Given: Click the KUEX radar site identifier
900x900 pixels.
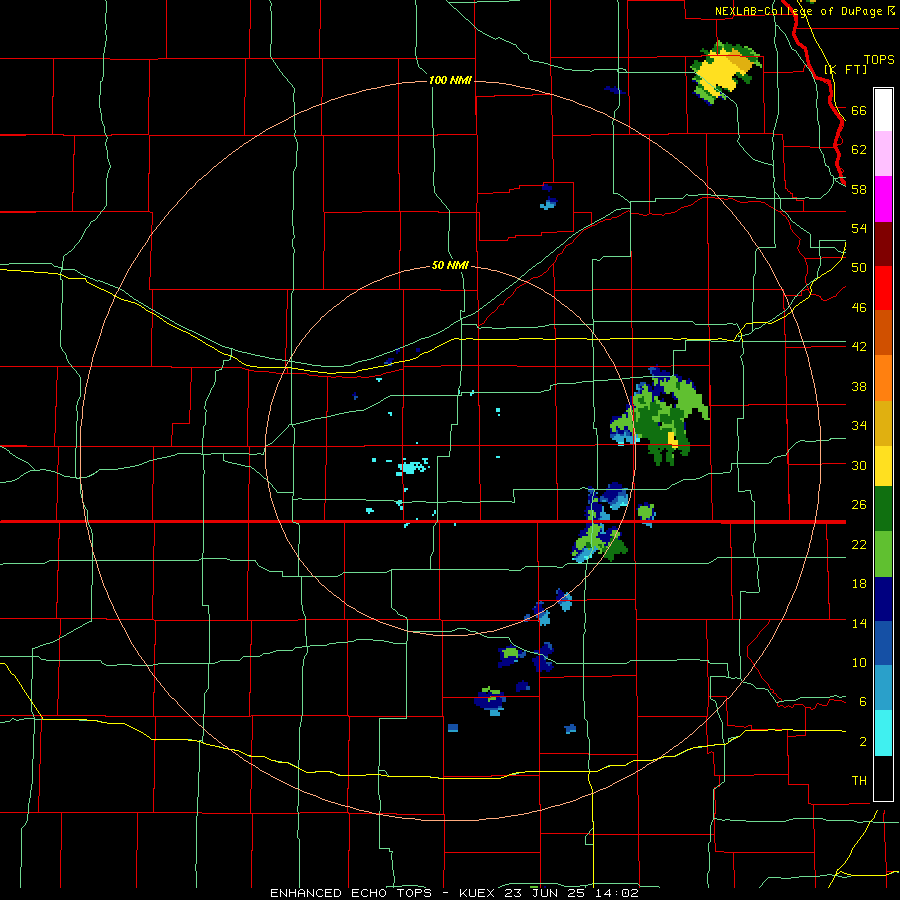Looking at the screenshot, I should [476, 893].
